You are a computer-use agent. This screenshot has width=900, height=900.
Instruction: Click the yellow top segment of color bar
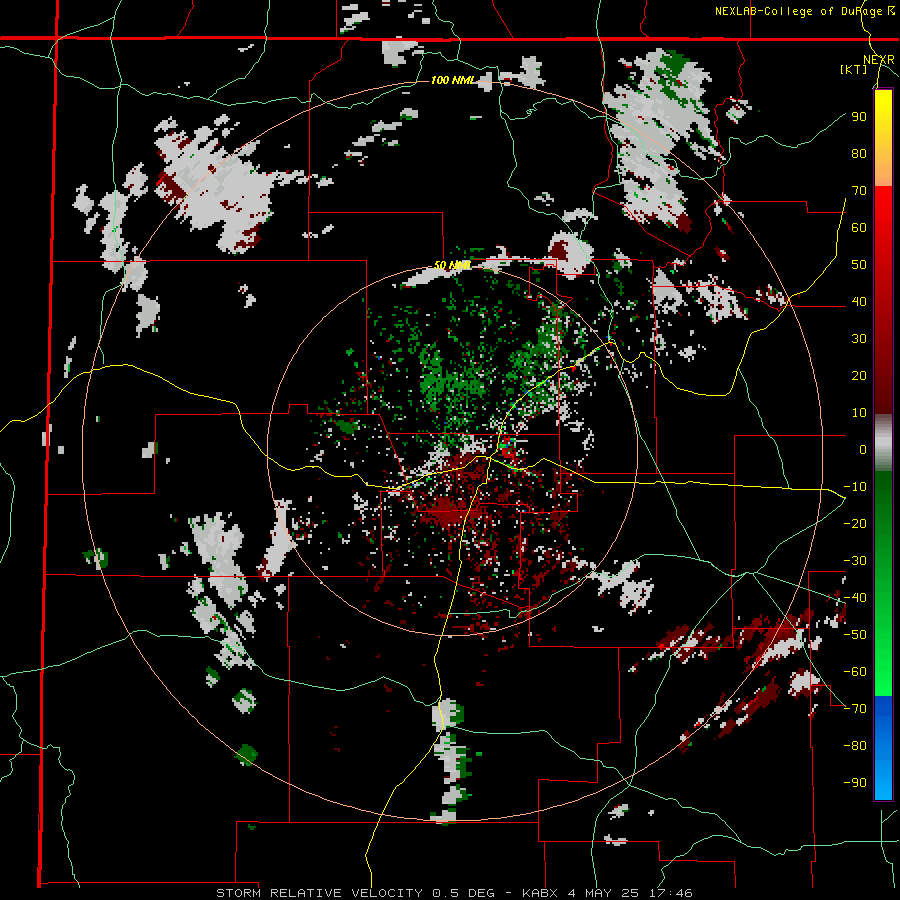(x=883, y=138)
